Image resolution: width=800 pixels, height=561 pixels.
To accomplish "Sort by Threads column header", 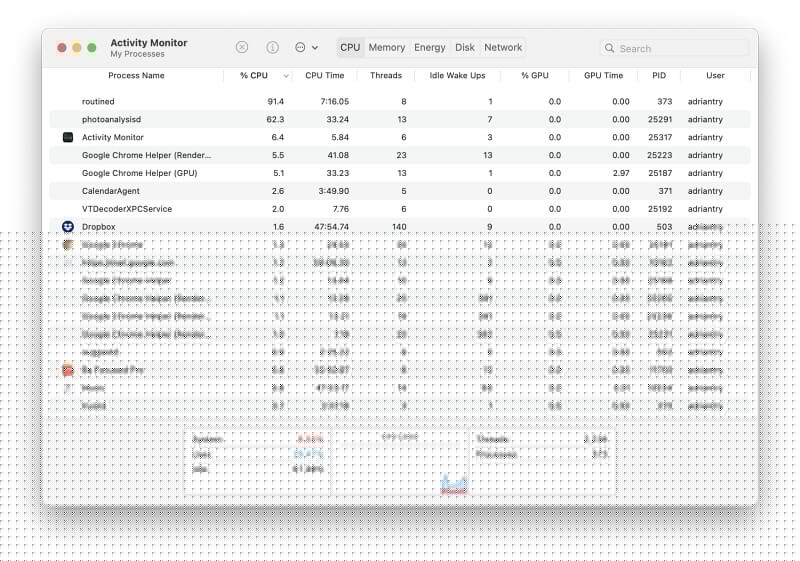I will 385,76.
